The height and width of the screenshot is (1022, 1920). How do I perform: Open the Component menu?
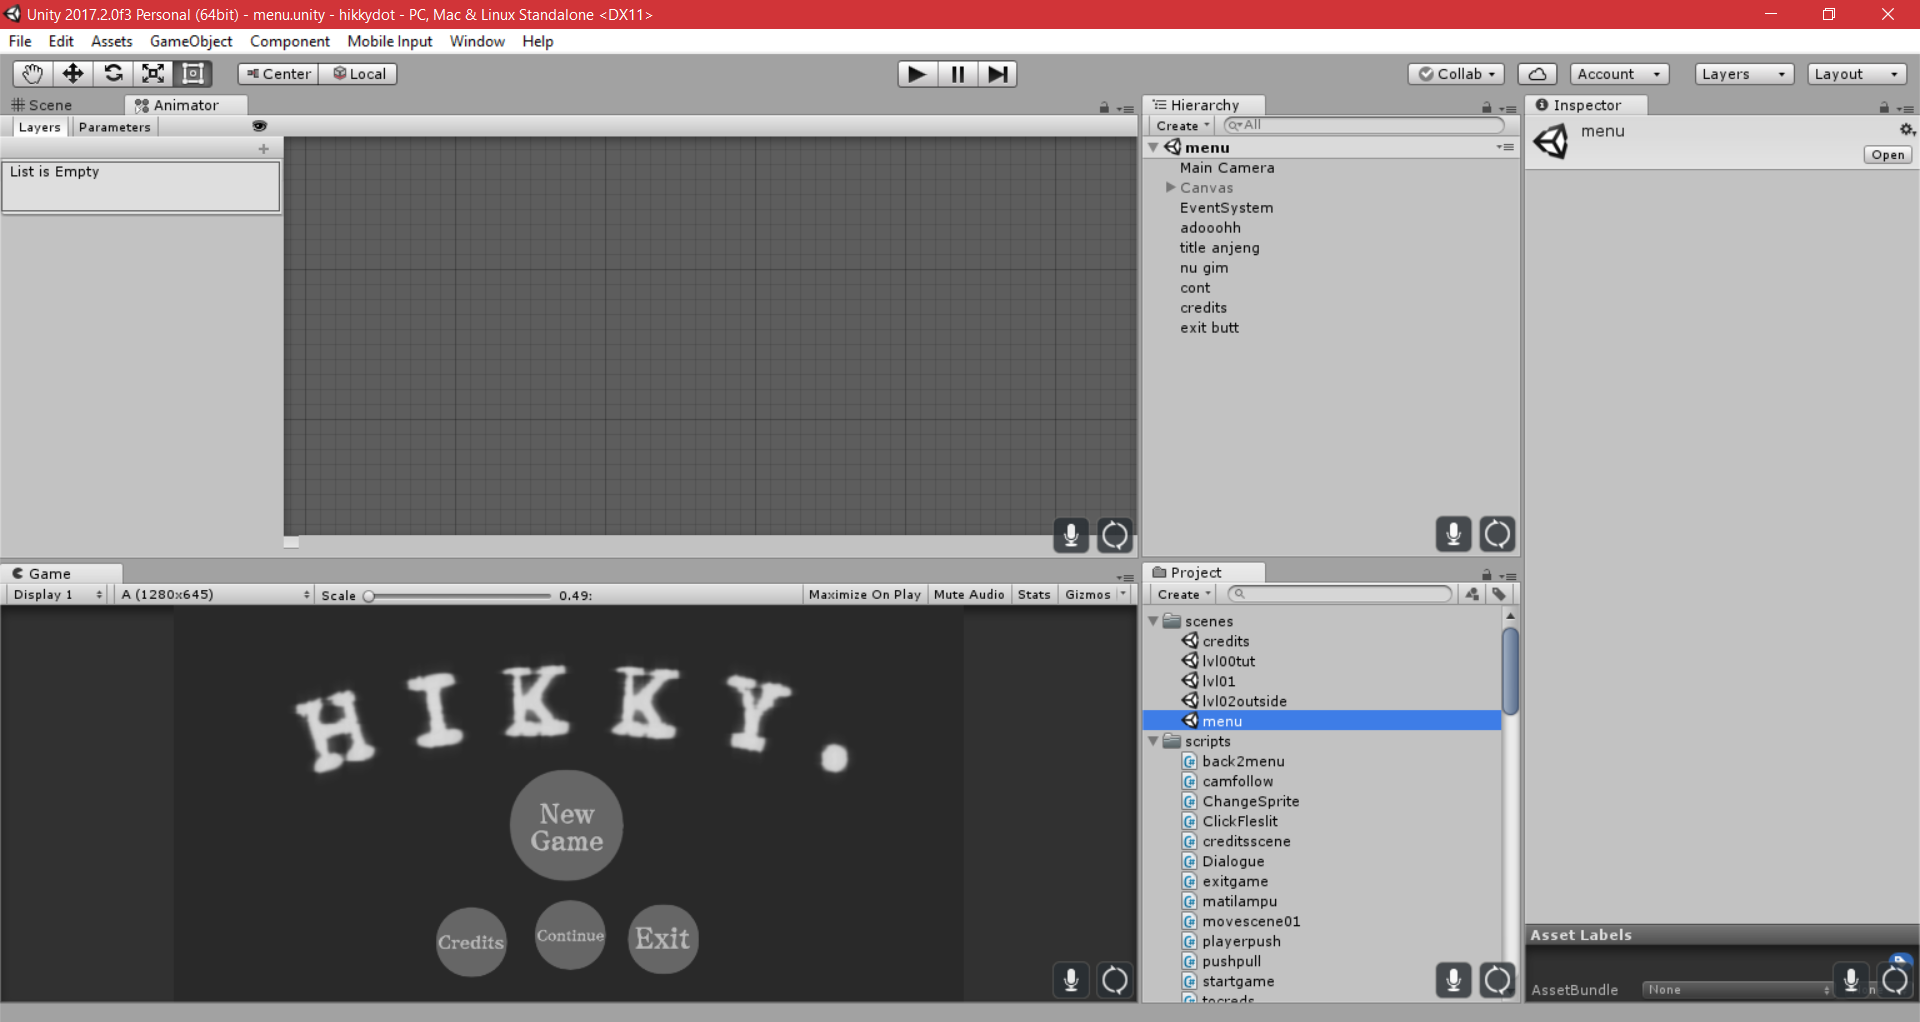click(290, 41)
